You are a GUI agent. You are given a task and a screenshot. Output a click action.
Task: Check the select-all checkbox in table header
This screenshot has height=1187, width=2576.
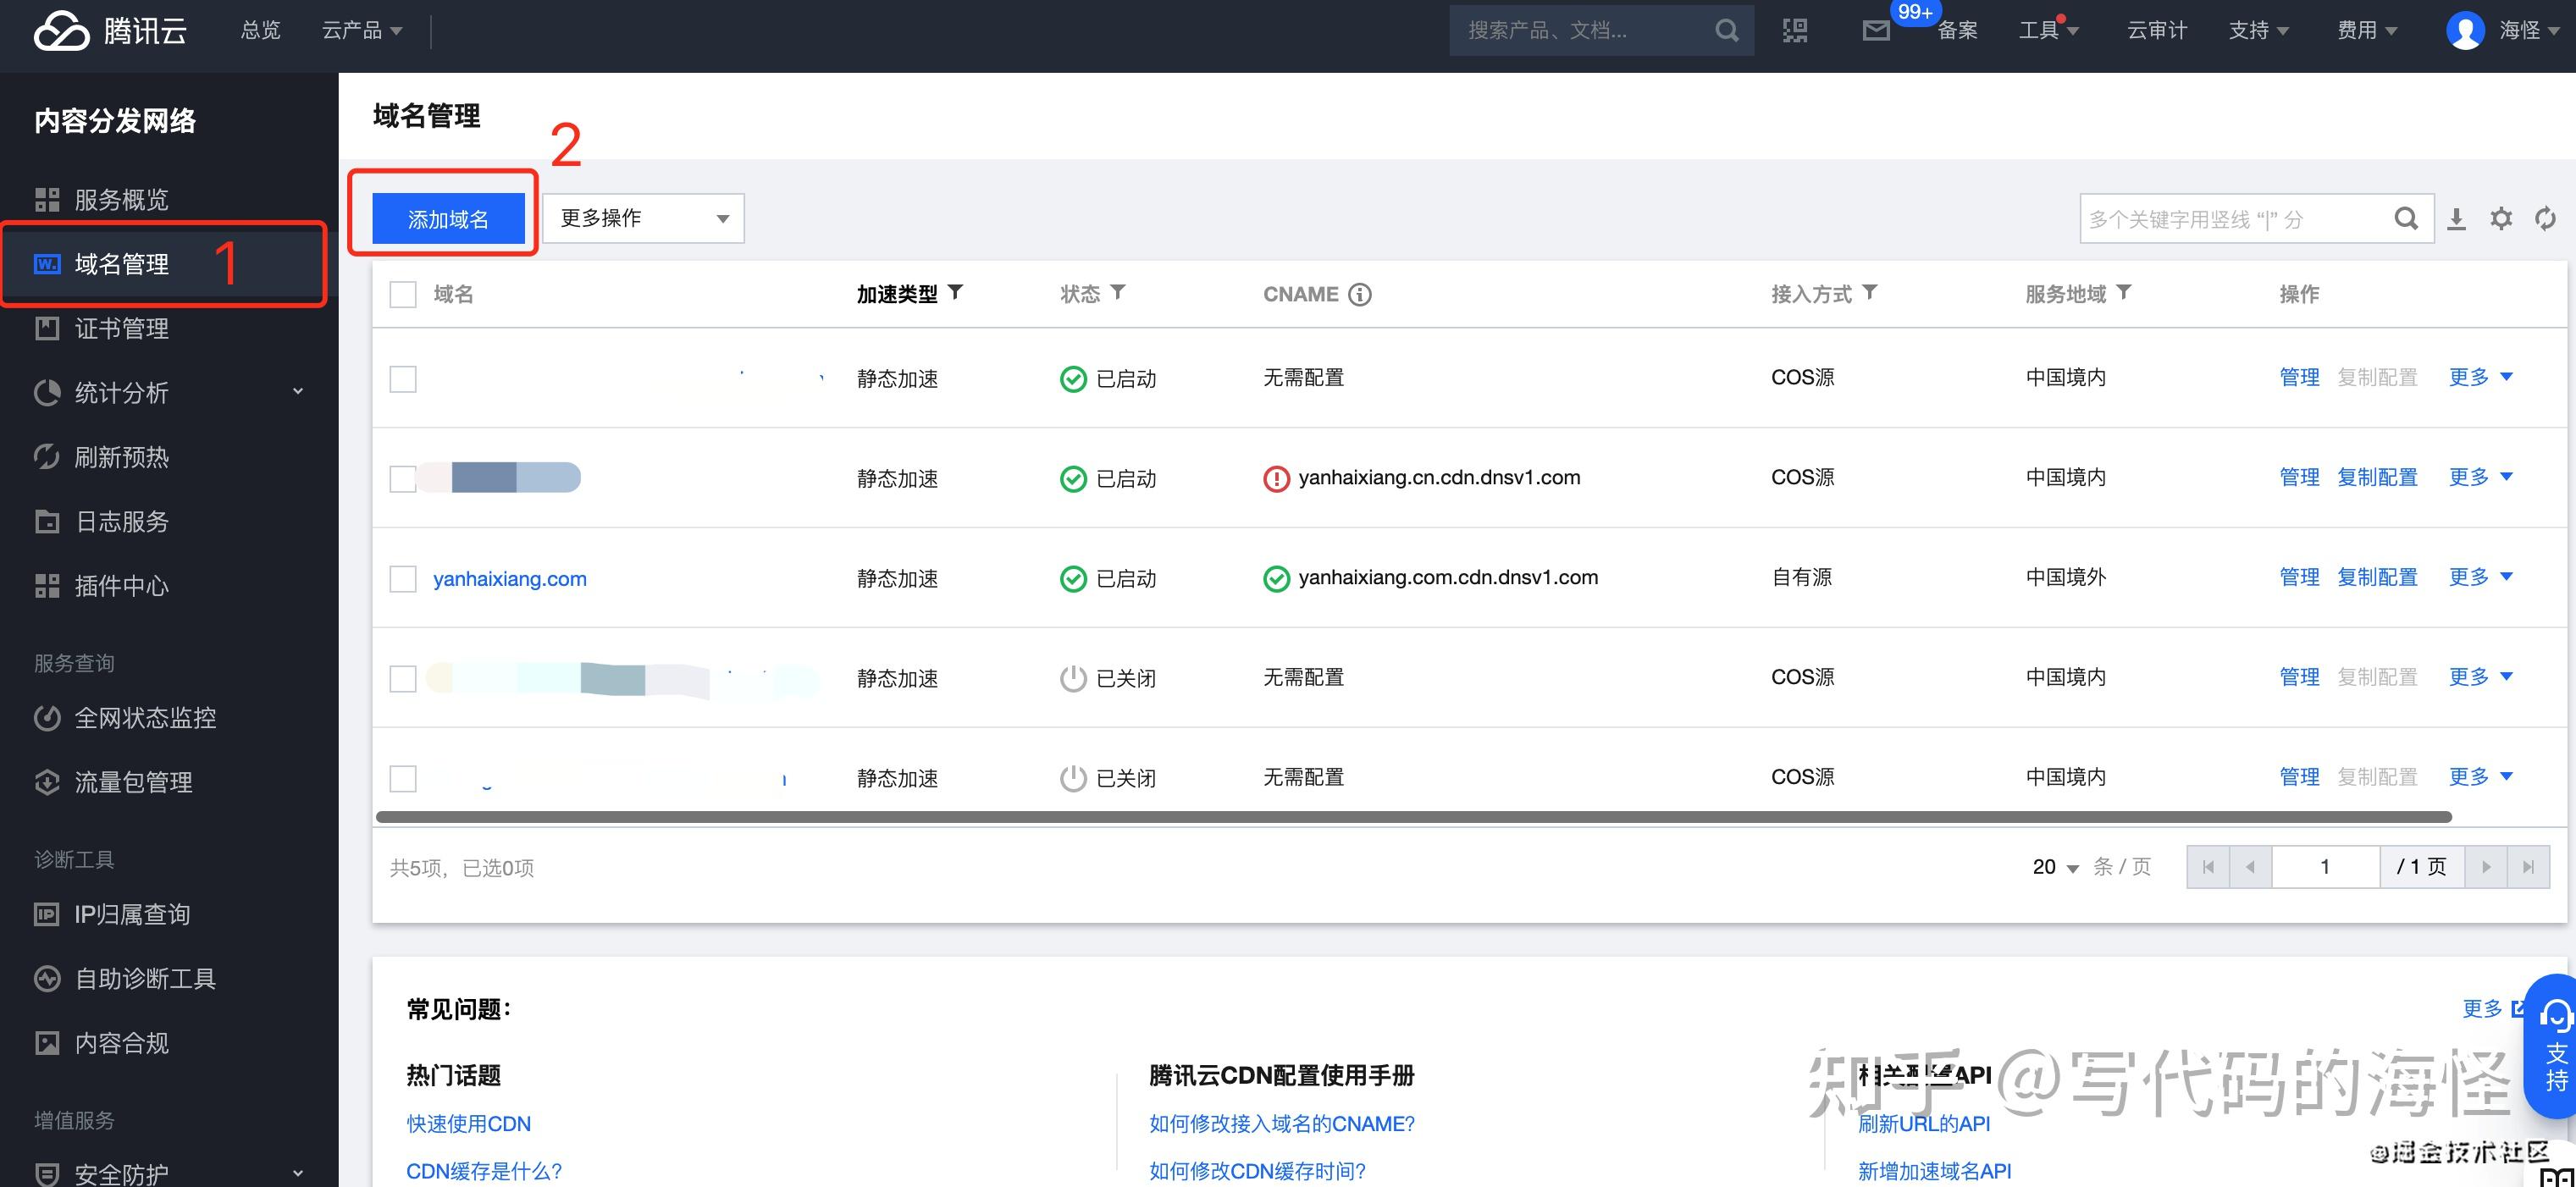tap(402, 294)
